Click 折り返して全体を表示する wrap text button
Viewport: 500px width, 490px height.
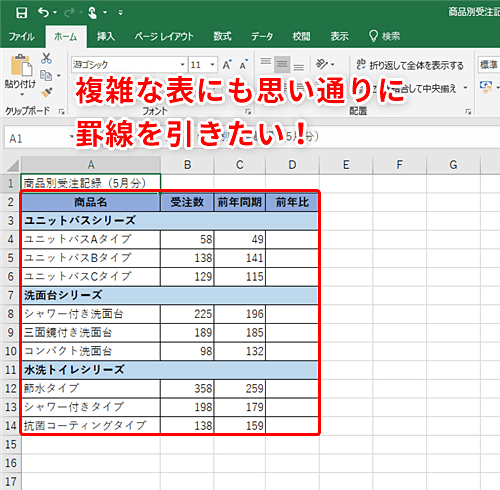tap(410, 65)
